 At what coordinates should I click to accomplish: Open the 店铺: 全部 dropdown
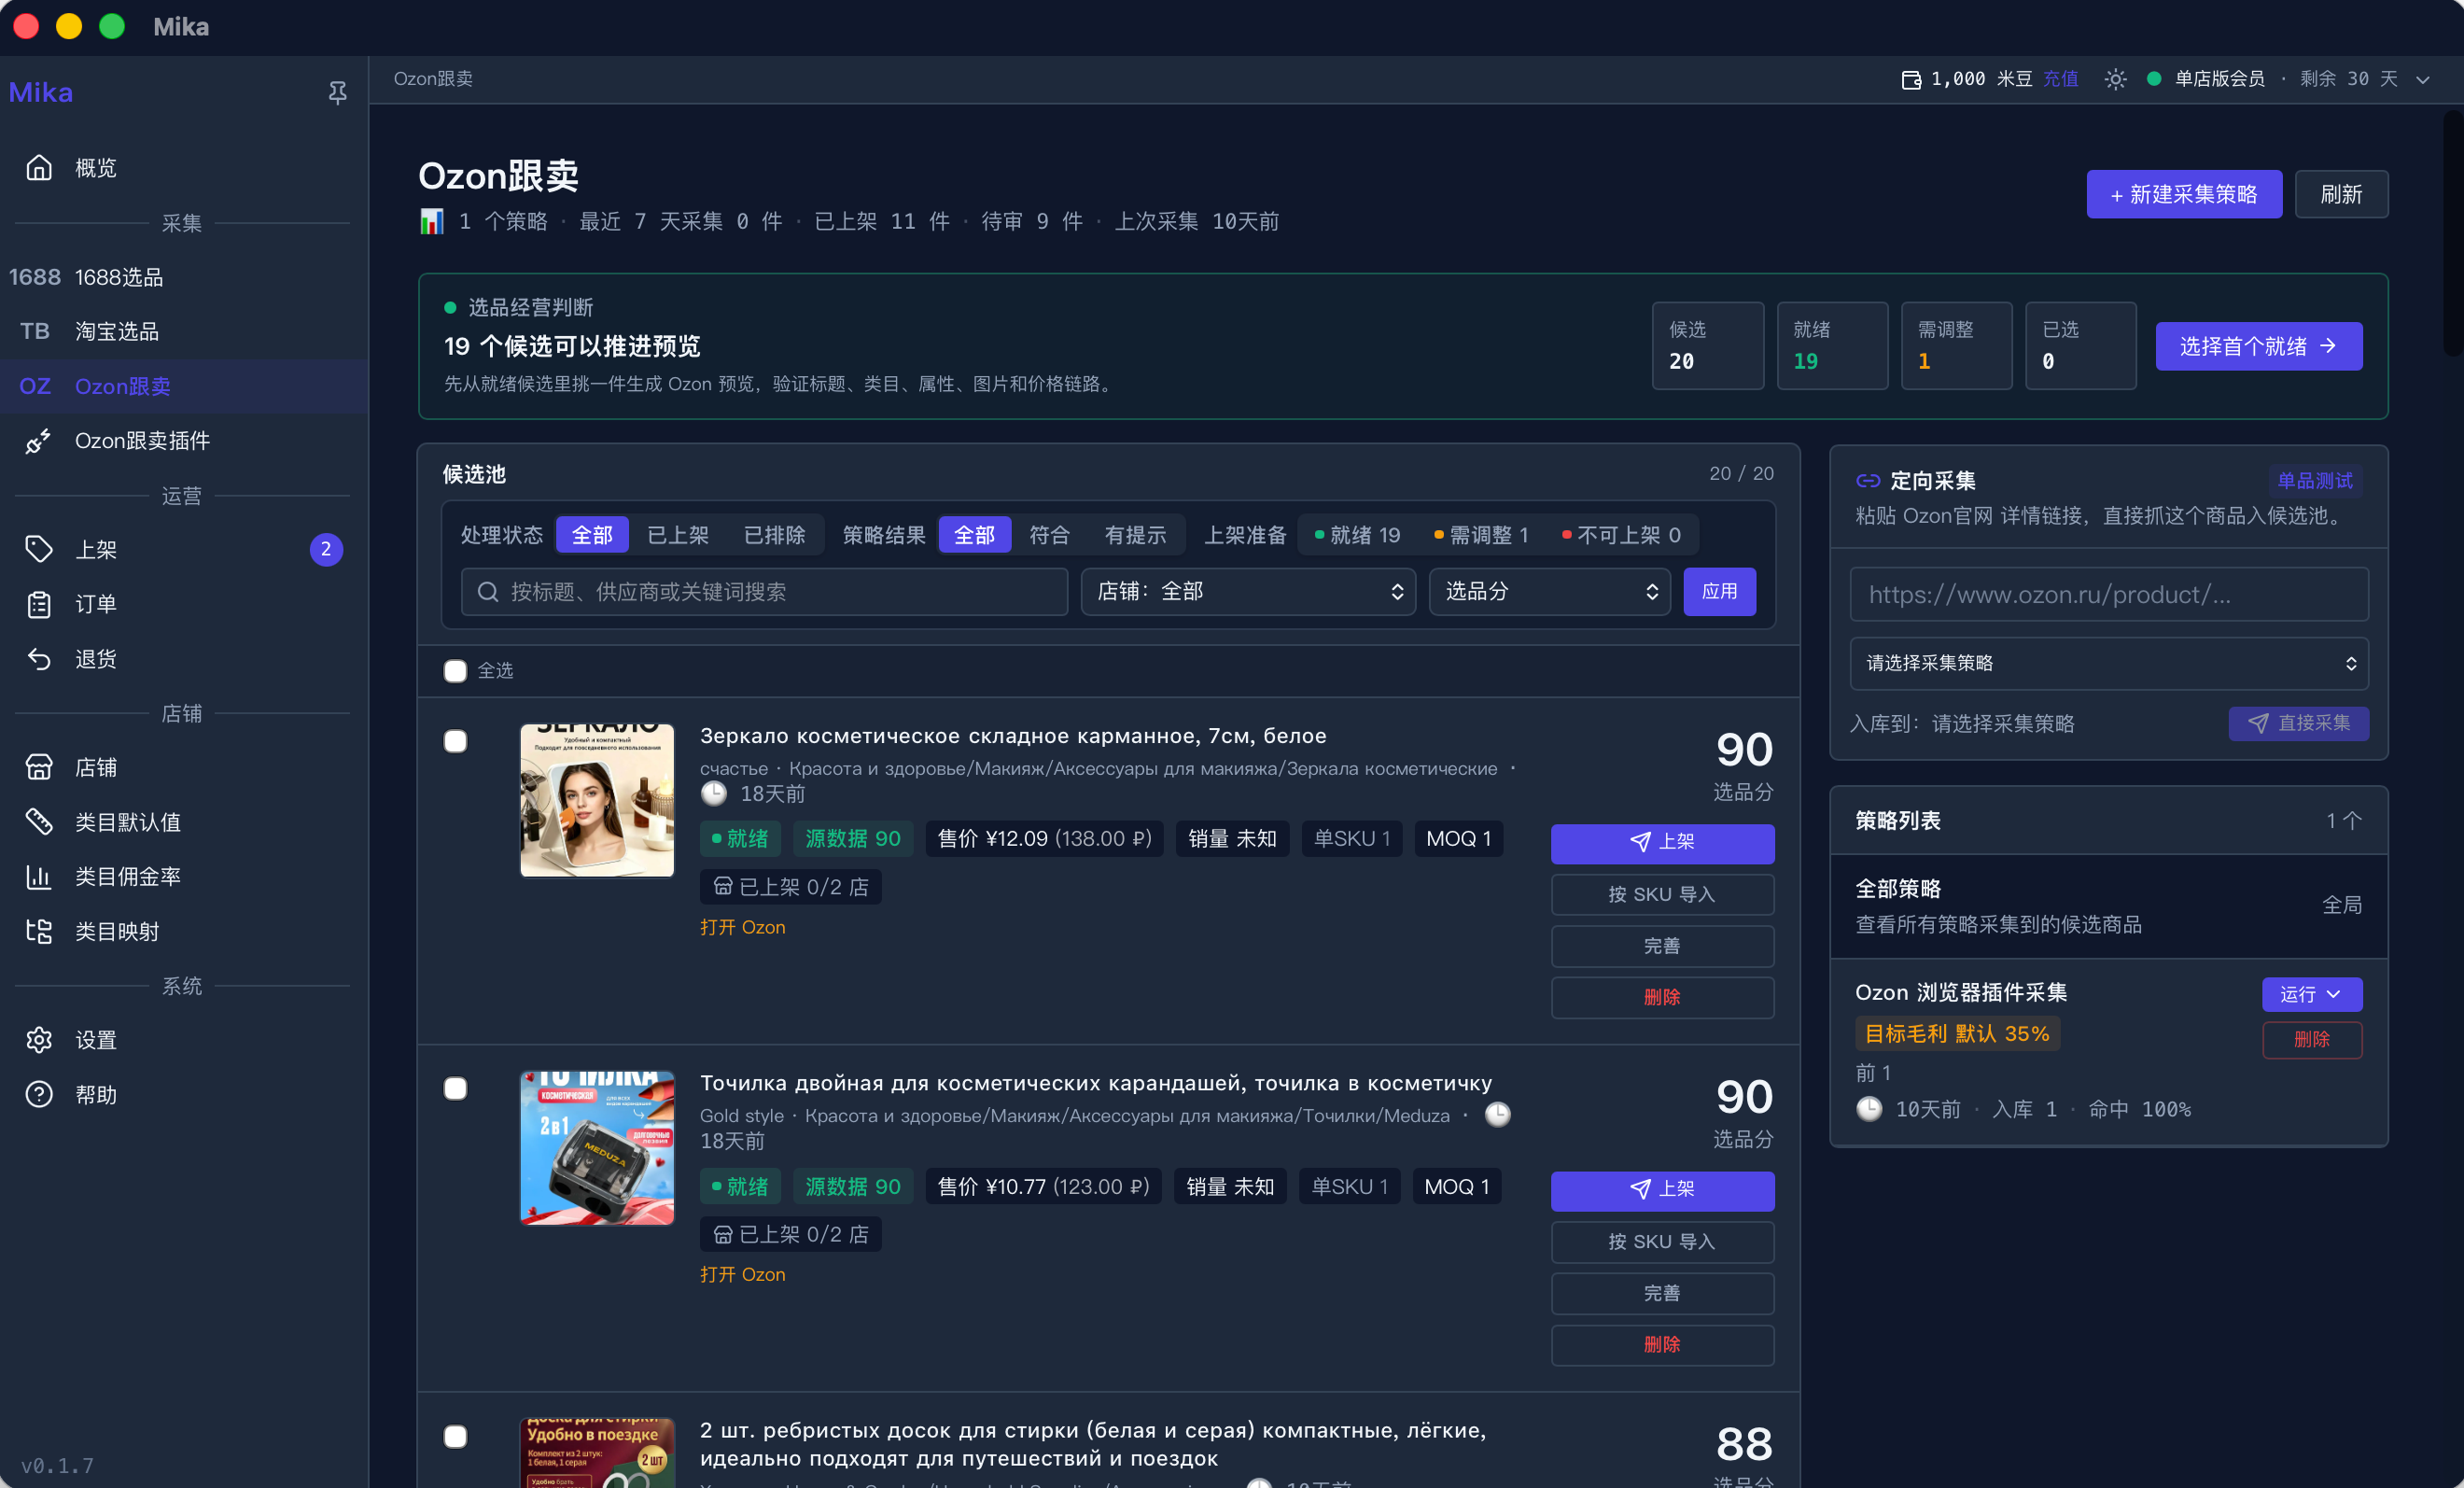pos(1248,592)
